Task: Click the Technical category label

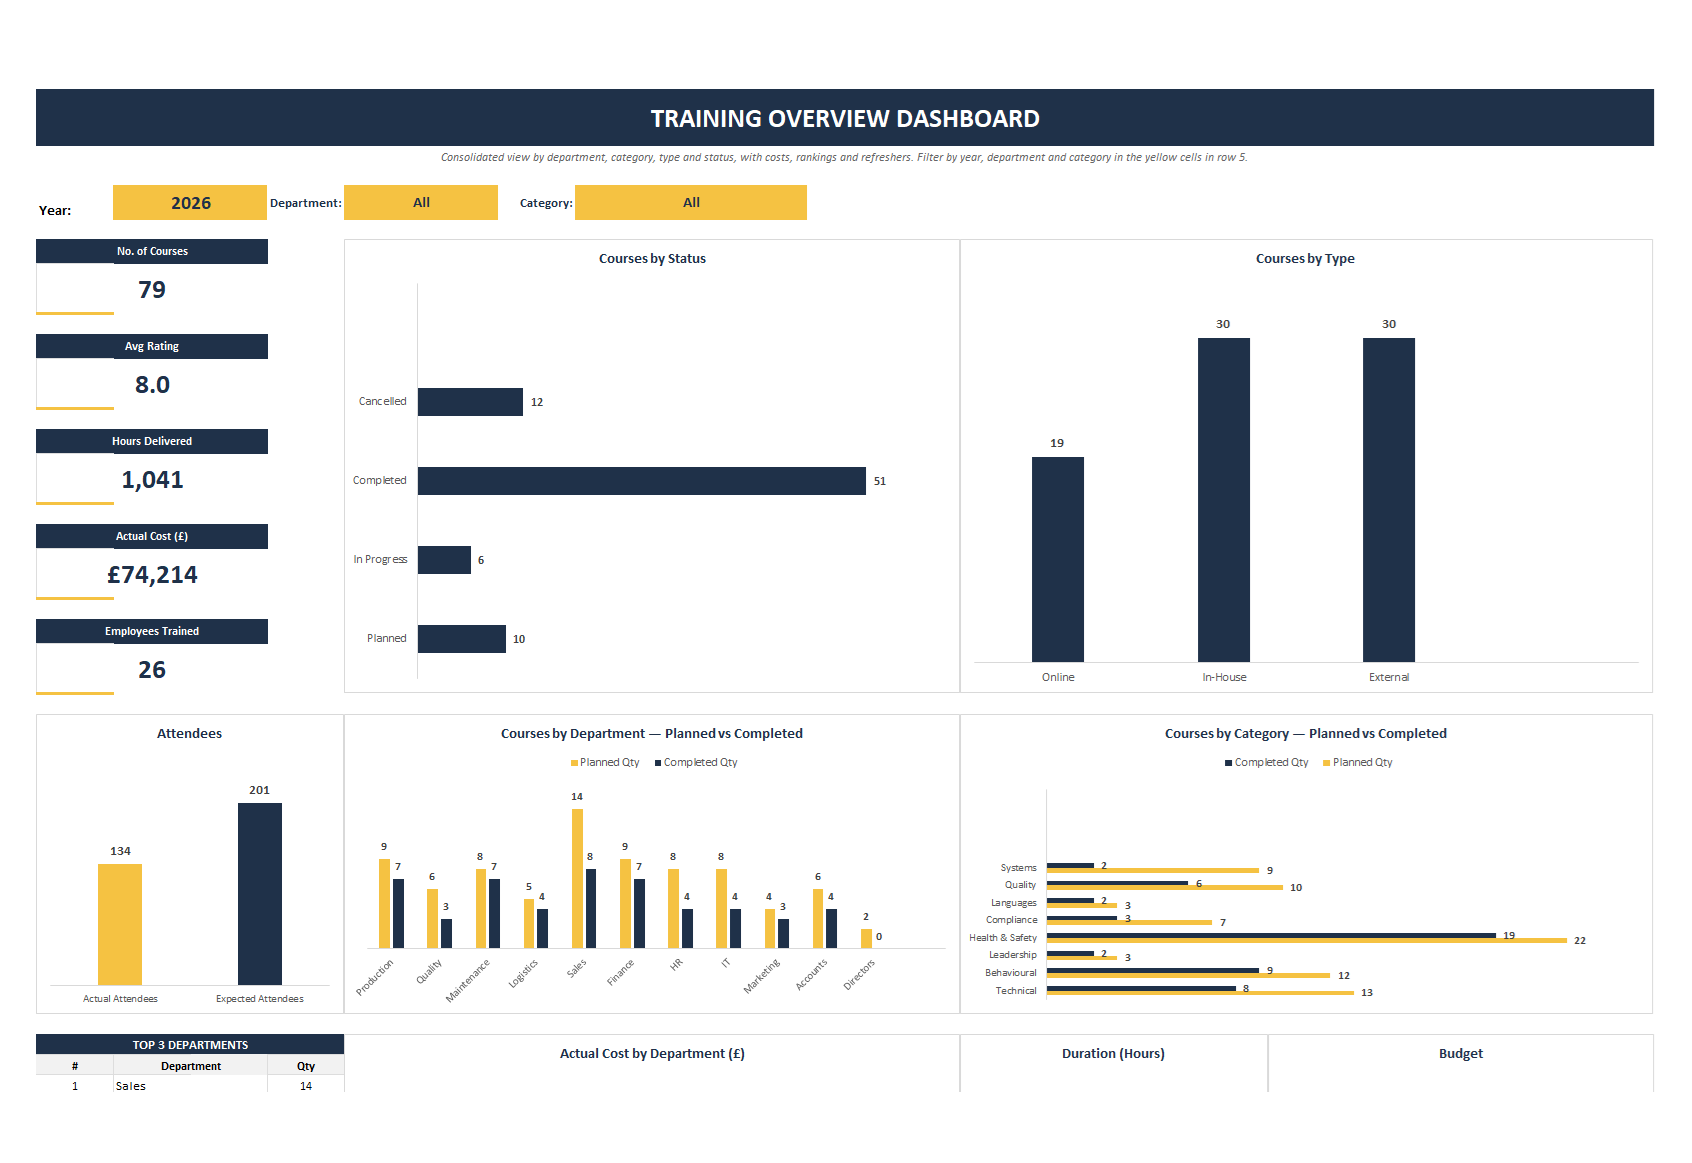Action: coord(1016,991)
